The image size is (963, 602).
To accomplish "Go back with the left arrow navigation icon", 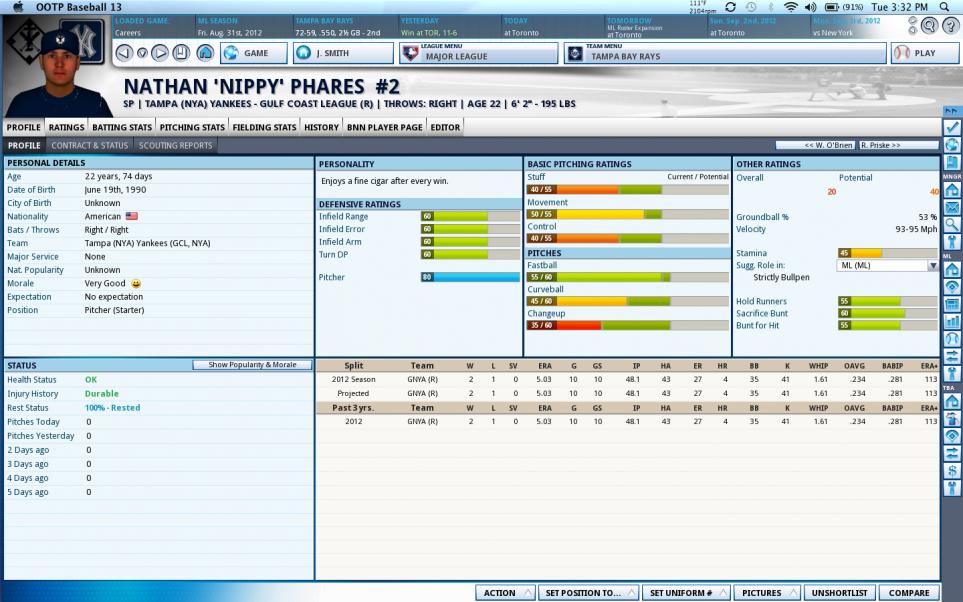I will pos(125,53).
